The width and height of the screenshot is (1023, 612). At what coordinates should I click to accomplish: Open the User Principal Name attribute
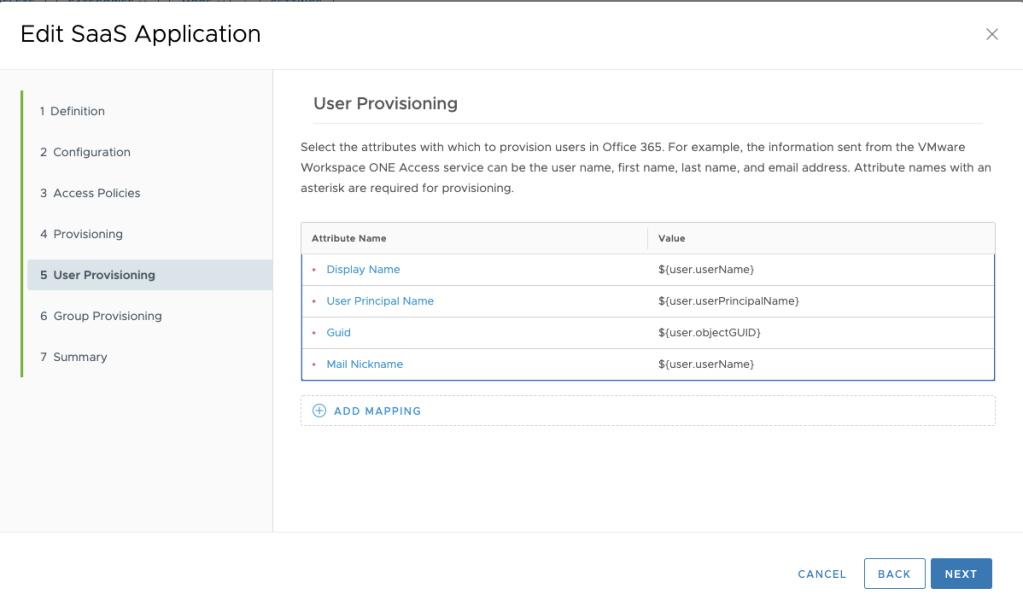tap(380, 301)
